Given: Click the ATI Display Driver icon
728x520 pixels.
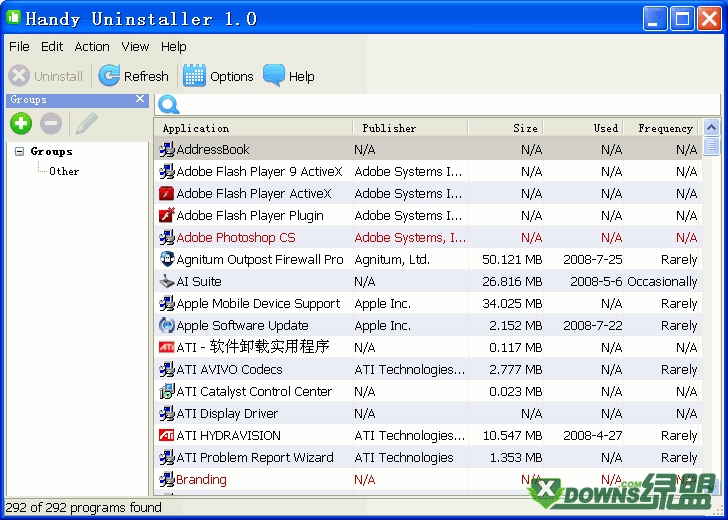Looking at the screenshot, I should [x=167, y=413].
